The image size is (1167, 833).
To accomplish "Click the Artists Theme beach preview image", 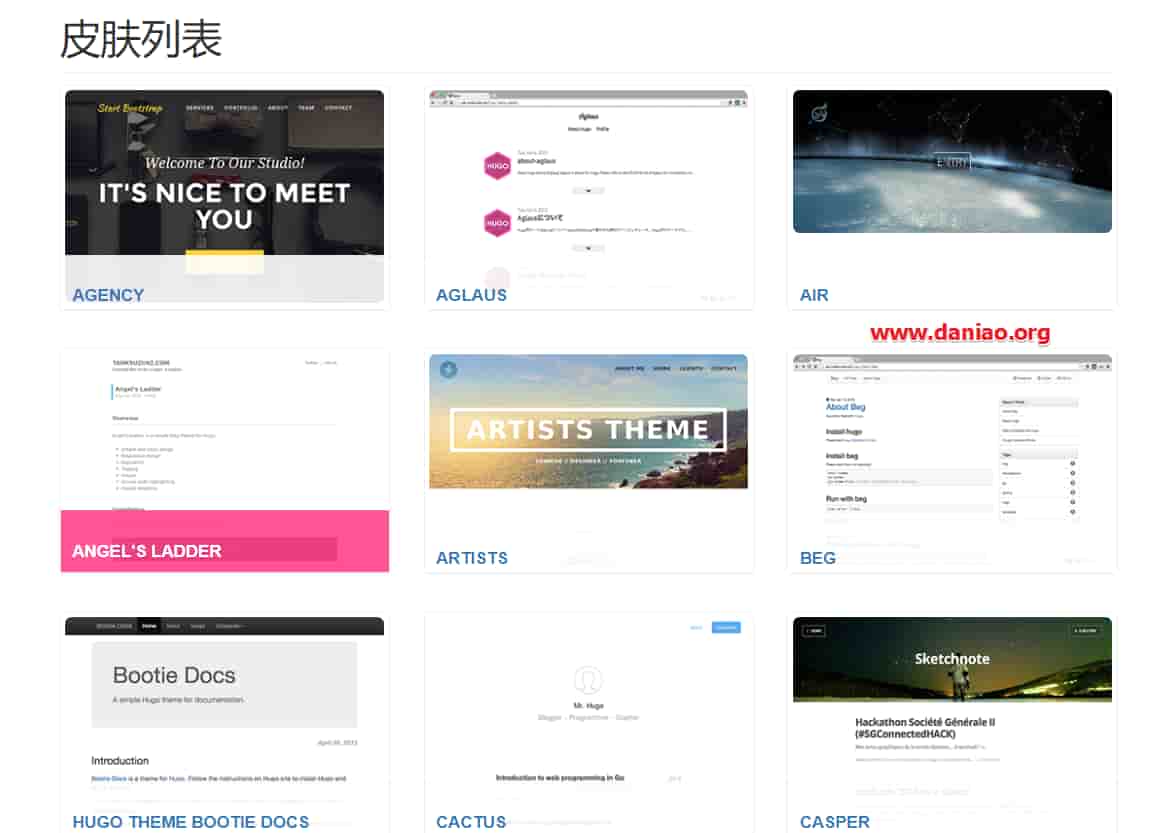I will (588, 421).
